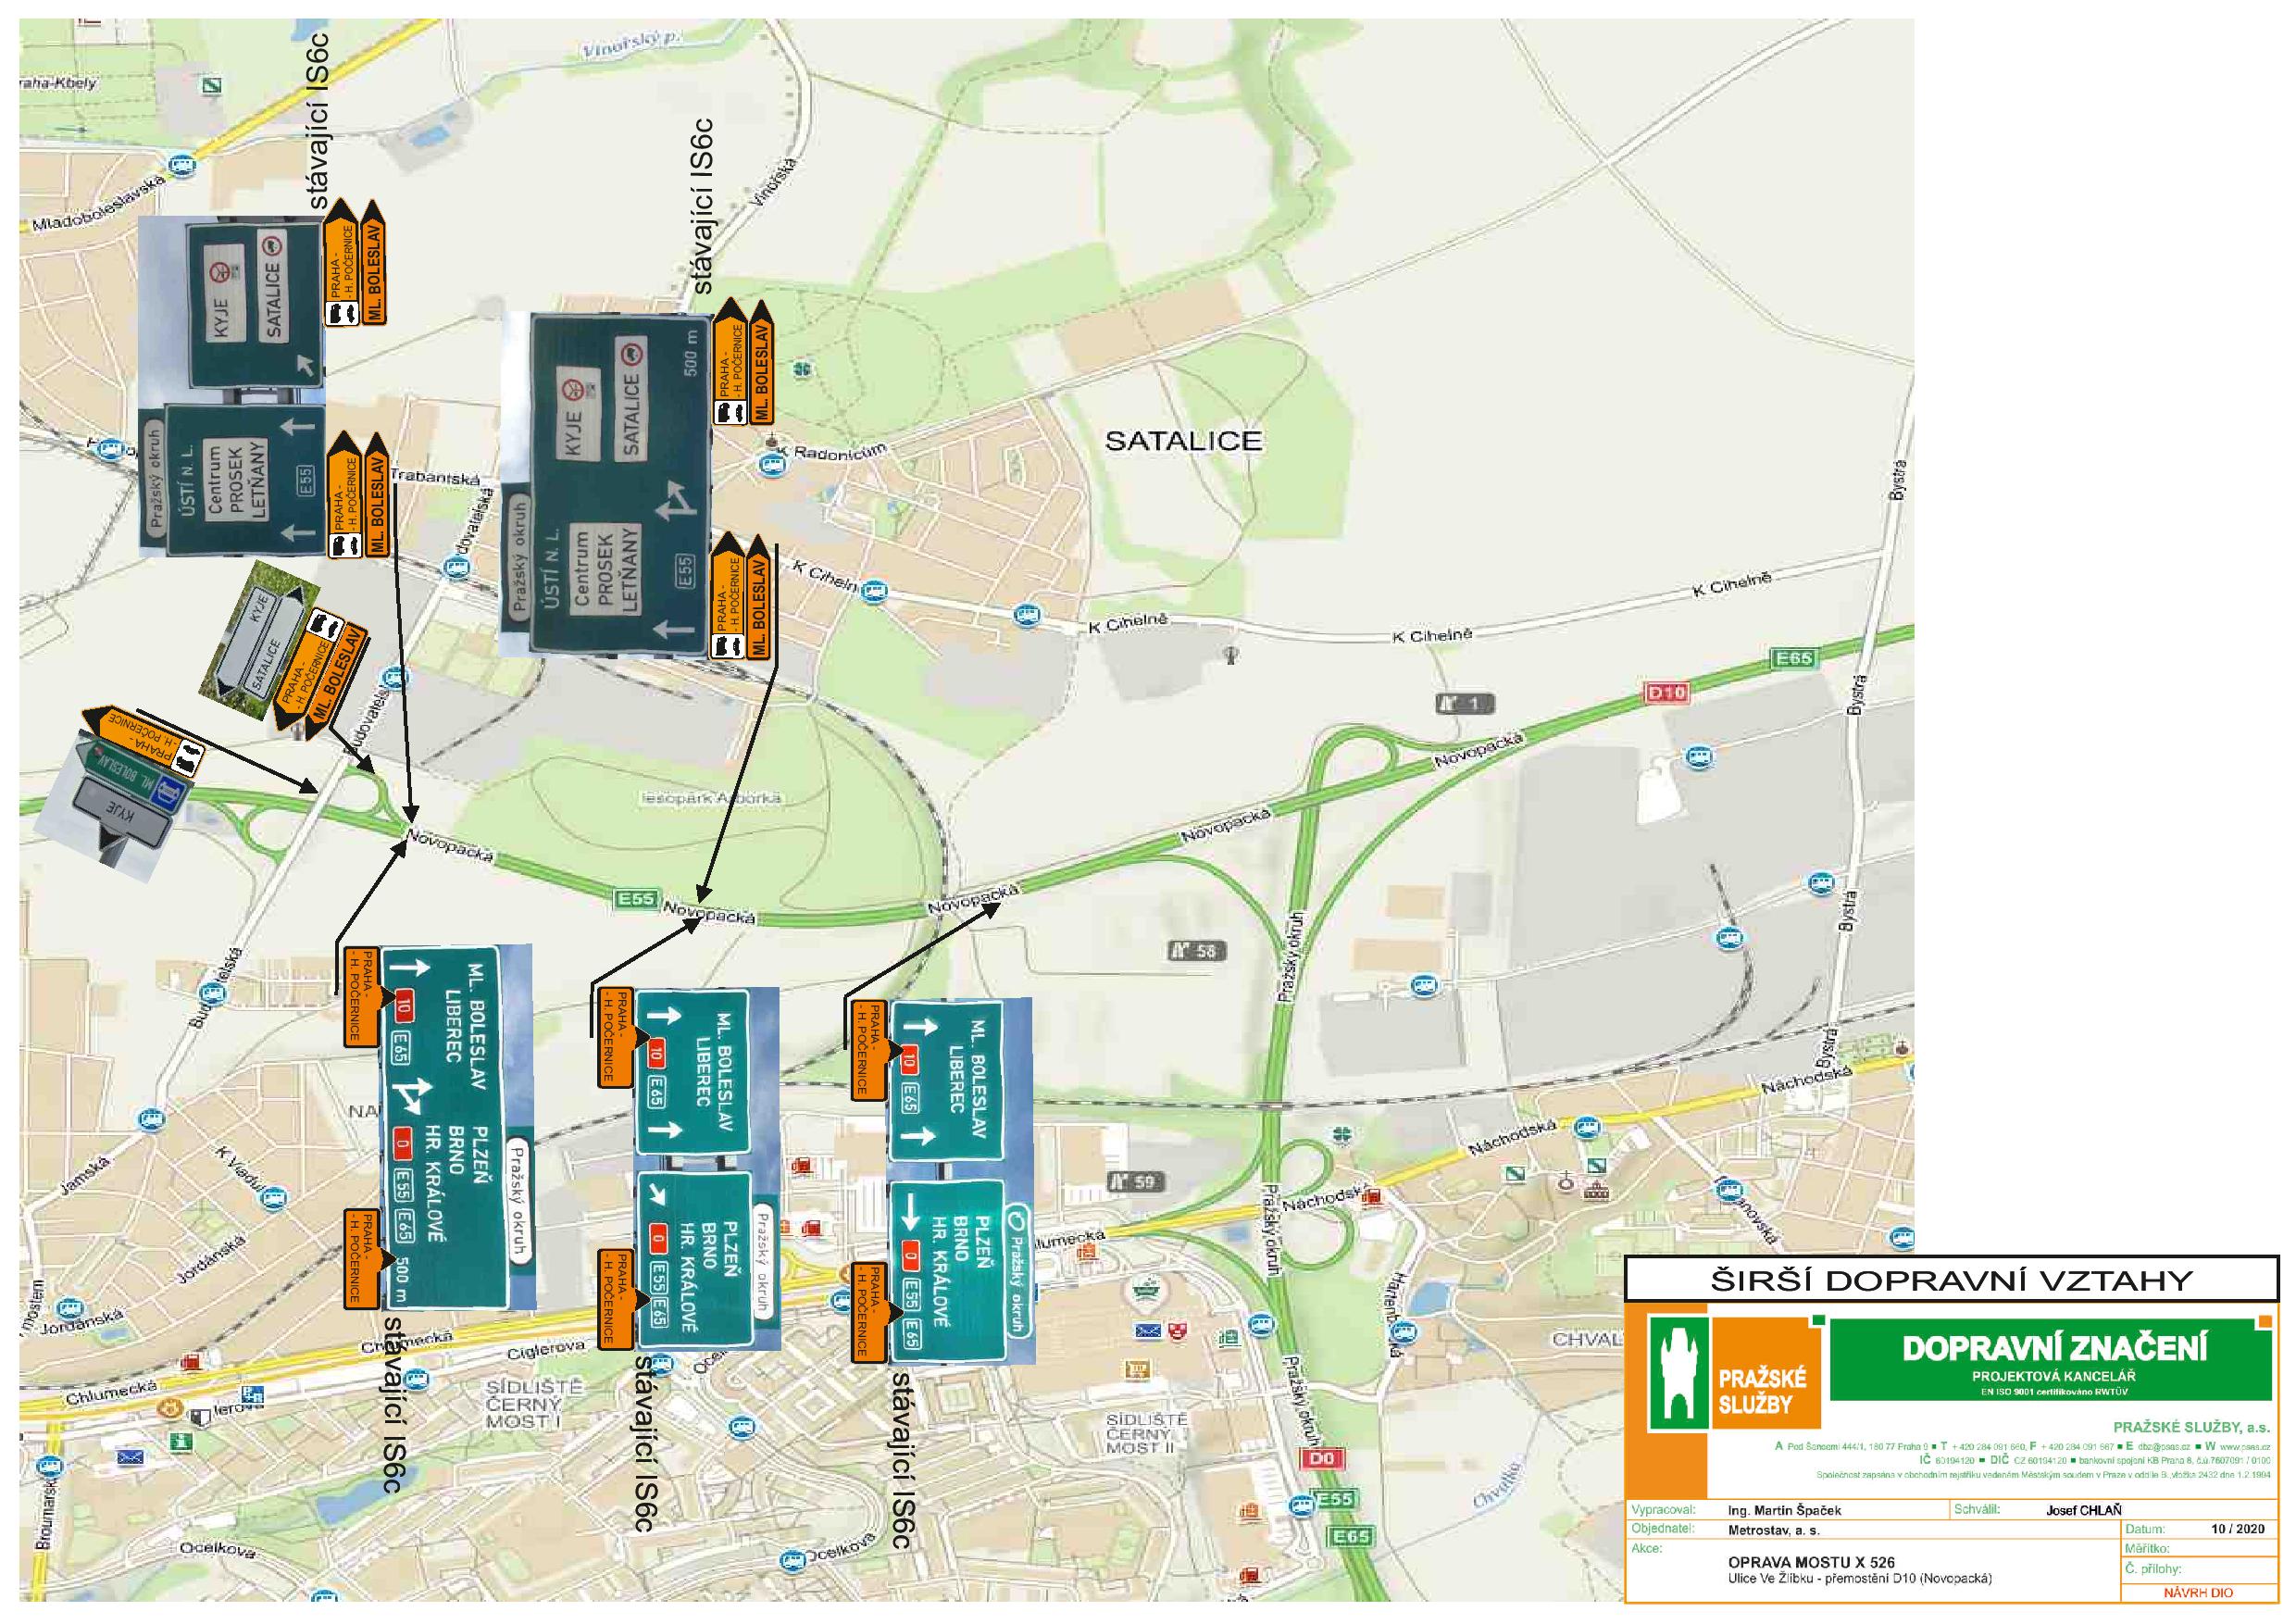2296x1624 pixels.
Task: Click motorway exit marker number 59
Action: (1136, 1182)
